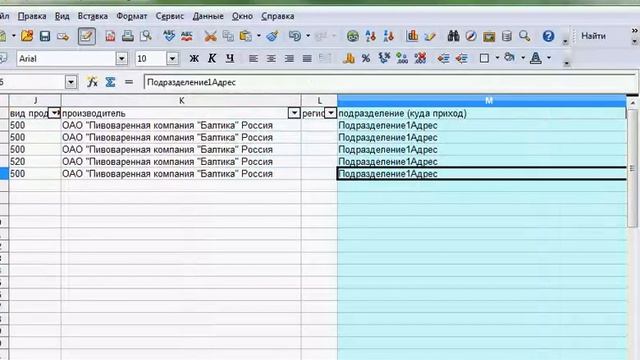Add a decimal place

pos(402,58)
